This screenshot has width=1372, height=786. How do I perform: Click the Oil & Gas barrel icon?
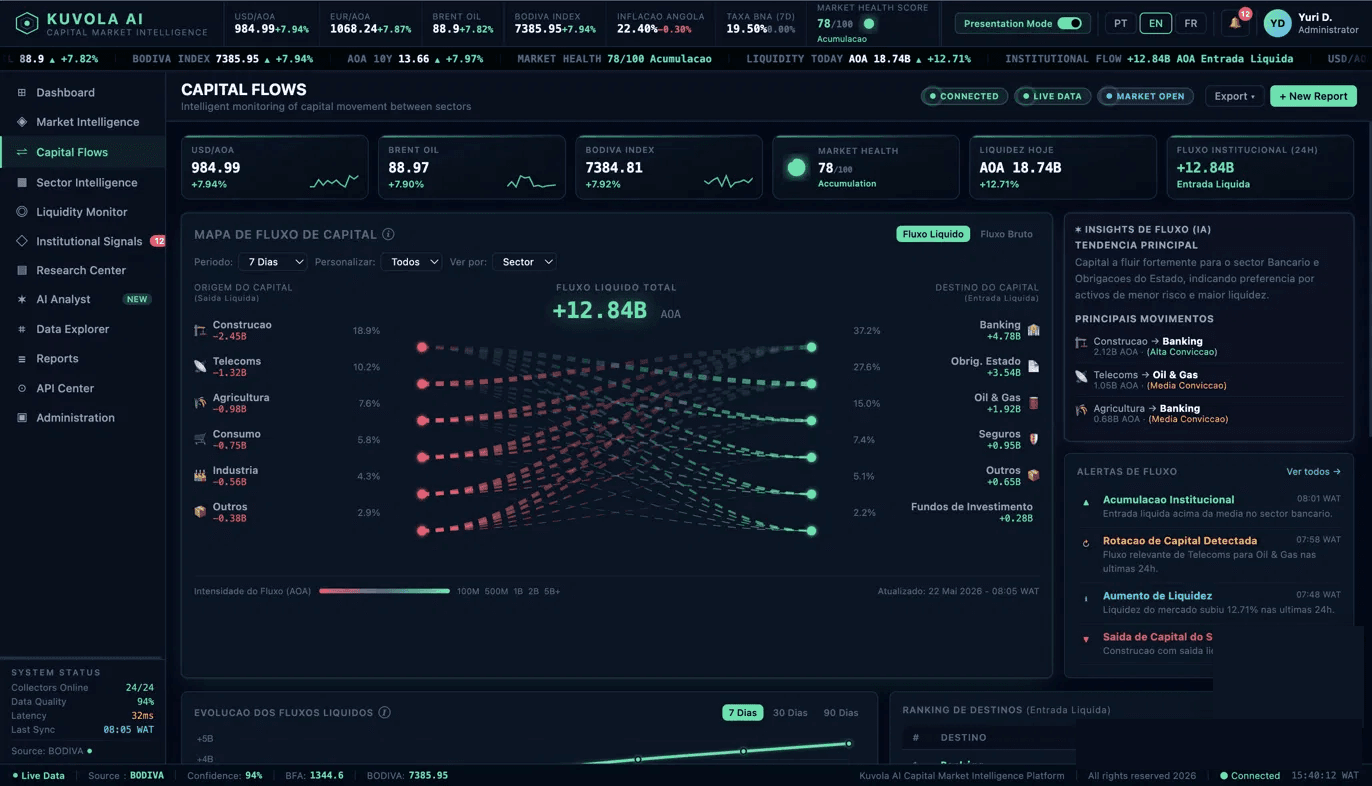[x=1033, y=403]
